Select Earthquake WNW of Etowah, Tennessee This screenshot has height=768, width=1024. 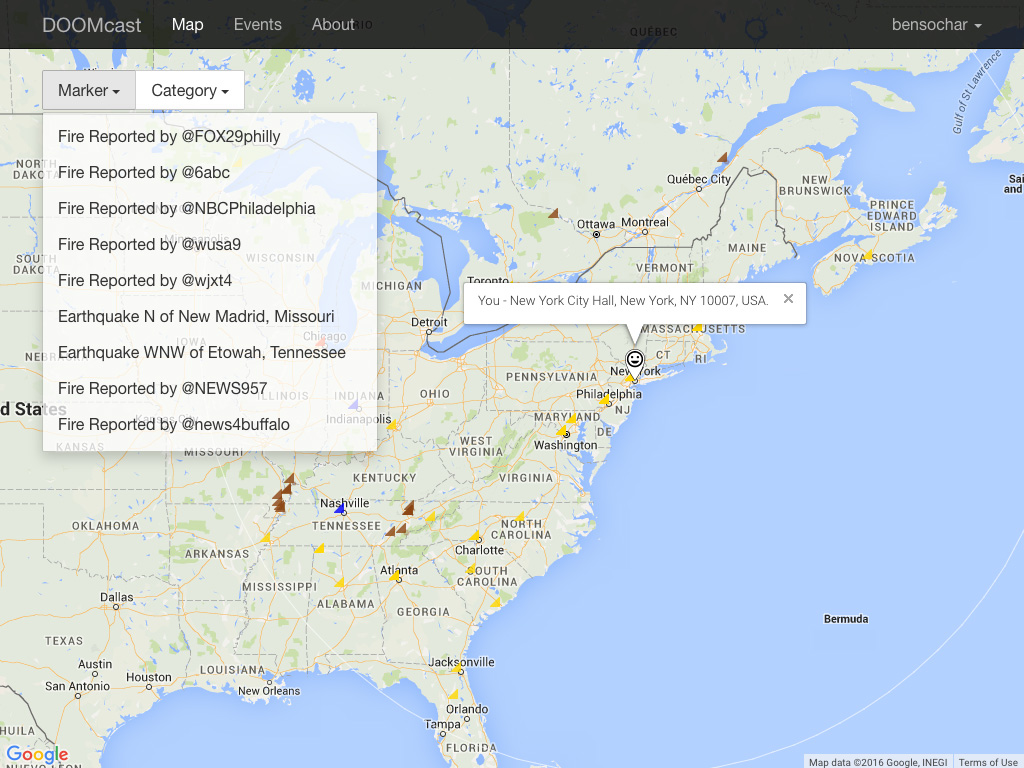click(210, 352)
